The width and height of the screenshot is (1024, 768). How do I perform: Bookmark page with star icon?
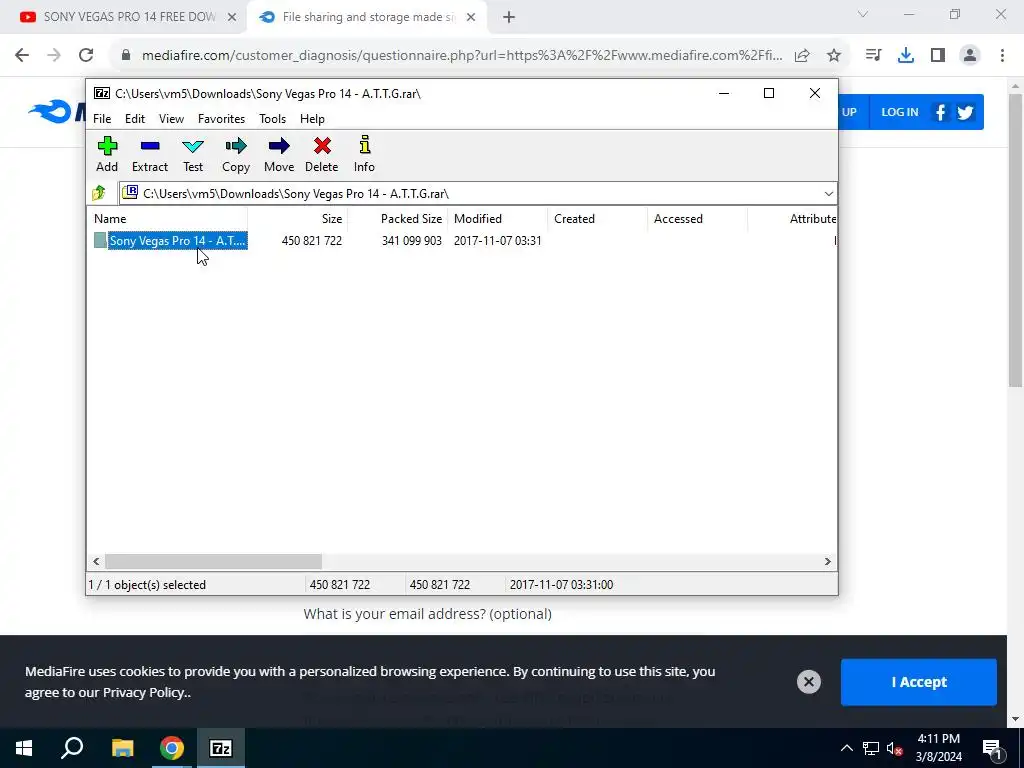click(834, 56)
